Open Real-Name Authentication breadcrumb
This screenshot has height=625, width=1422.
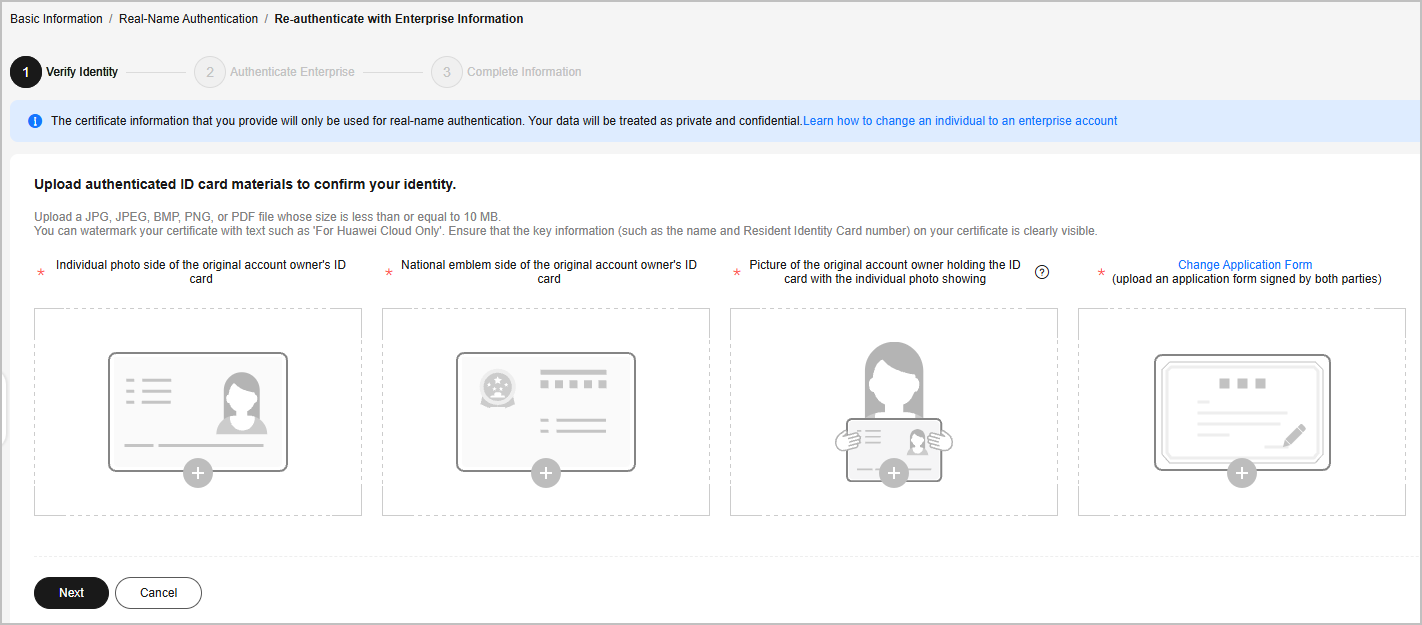pos(188,19)
